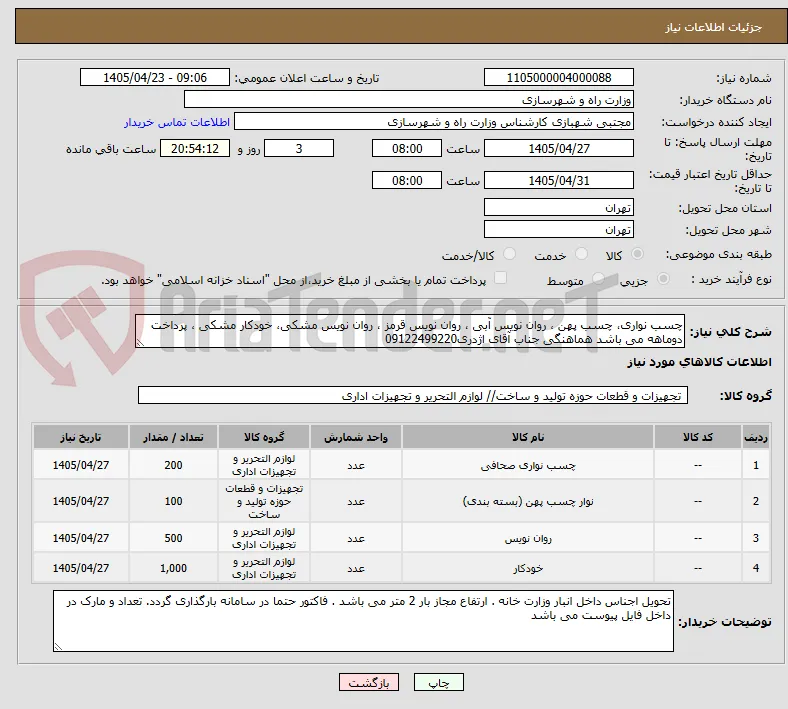Click quantity 500 in the table
This screenshot has width=788, height=709.
click(173, 538)
